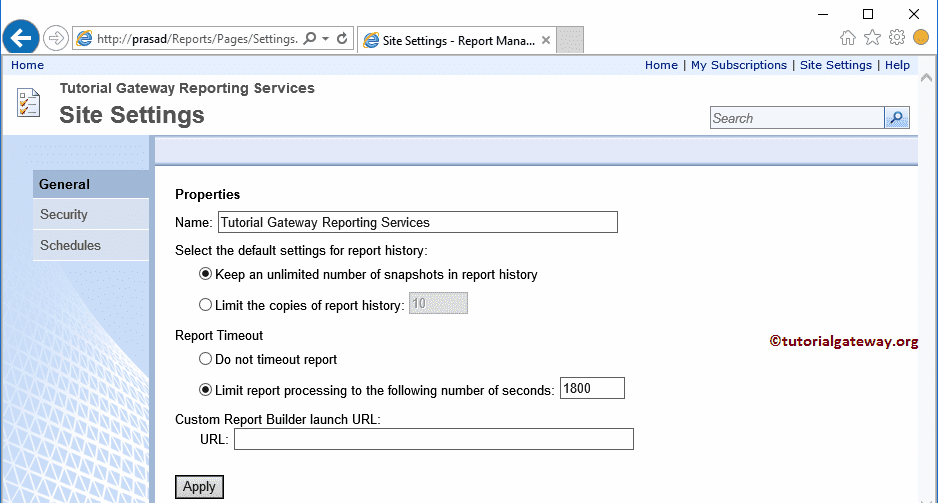Screen dimensions: 938x503
Task: Click the browser Back arrow button
Action: pyautogui.click(x=21, y=38)
